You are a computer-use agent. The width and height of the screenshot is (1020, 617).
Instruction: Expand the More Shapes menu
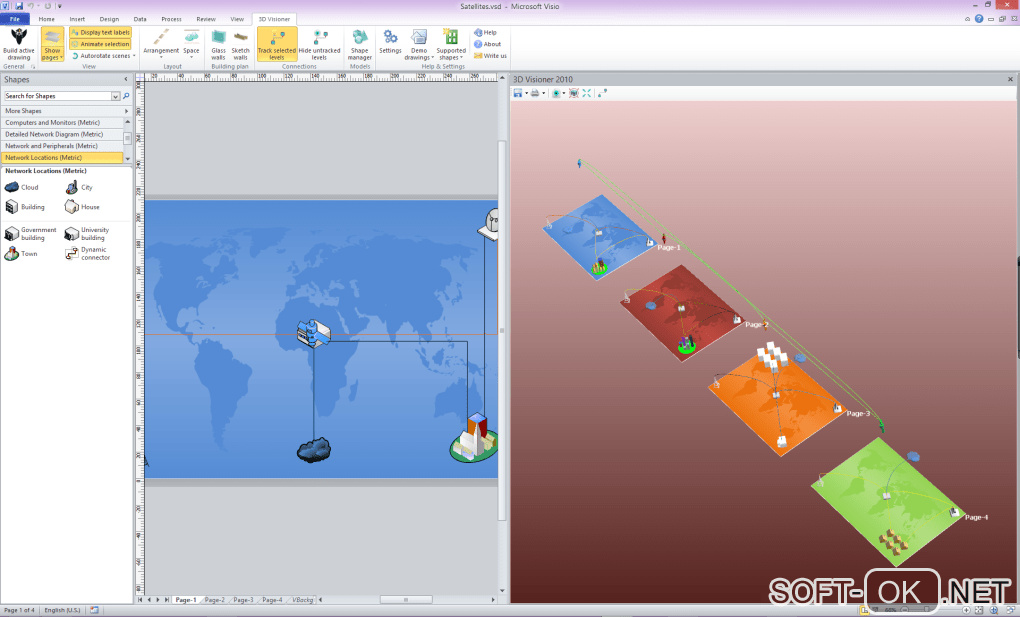66,111
